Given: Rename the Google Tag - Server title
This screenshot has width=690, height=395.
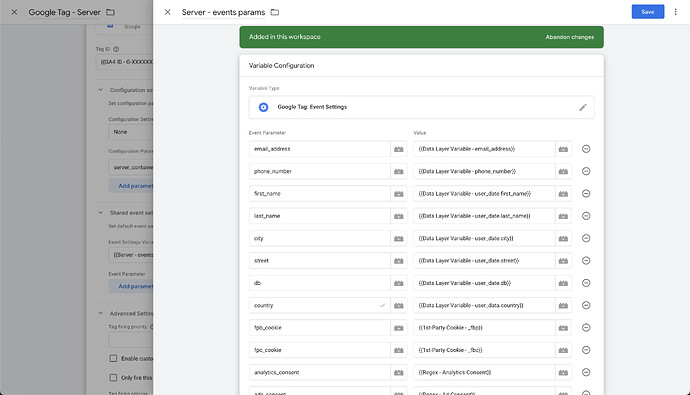Looking at the screenshot, I should point(65,12).
